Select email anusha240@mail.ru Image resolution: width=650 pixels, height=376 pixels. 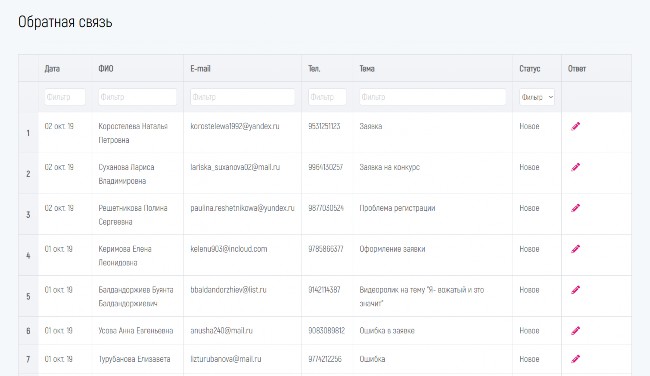221,330
